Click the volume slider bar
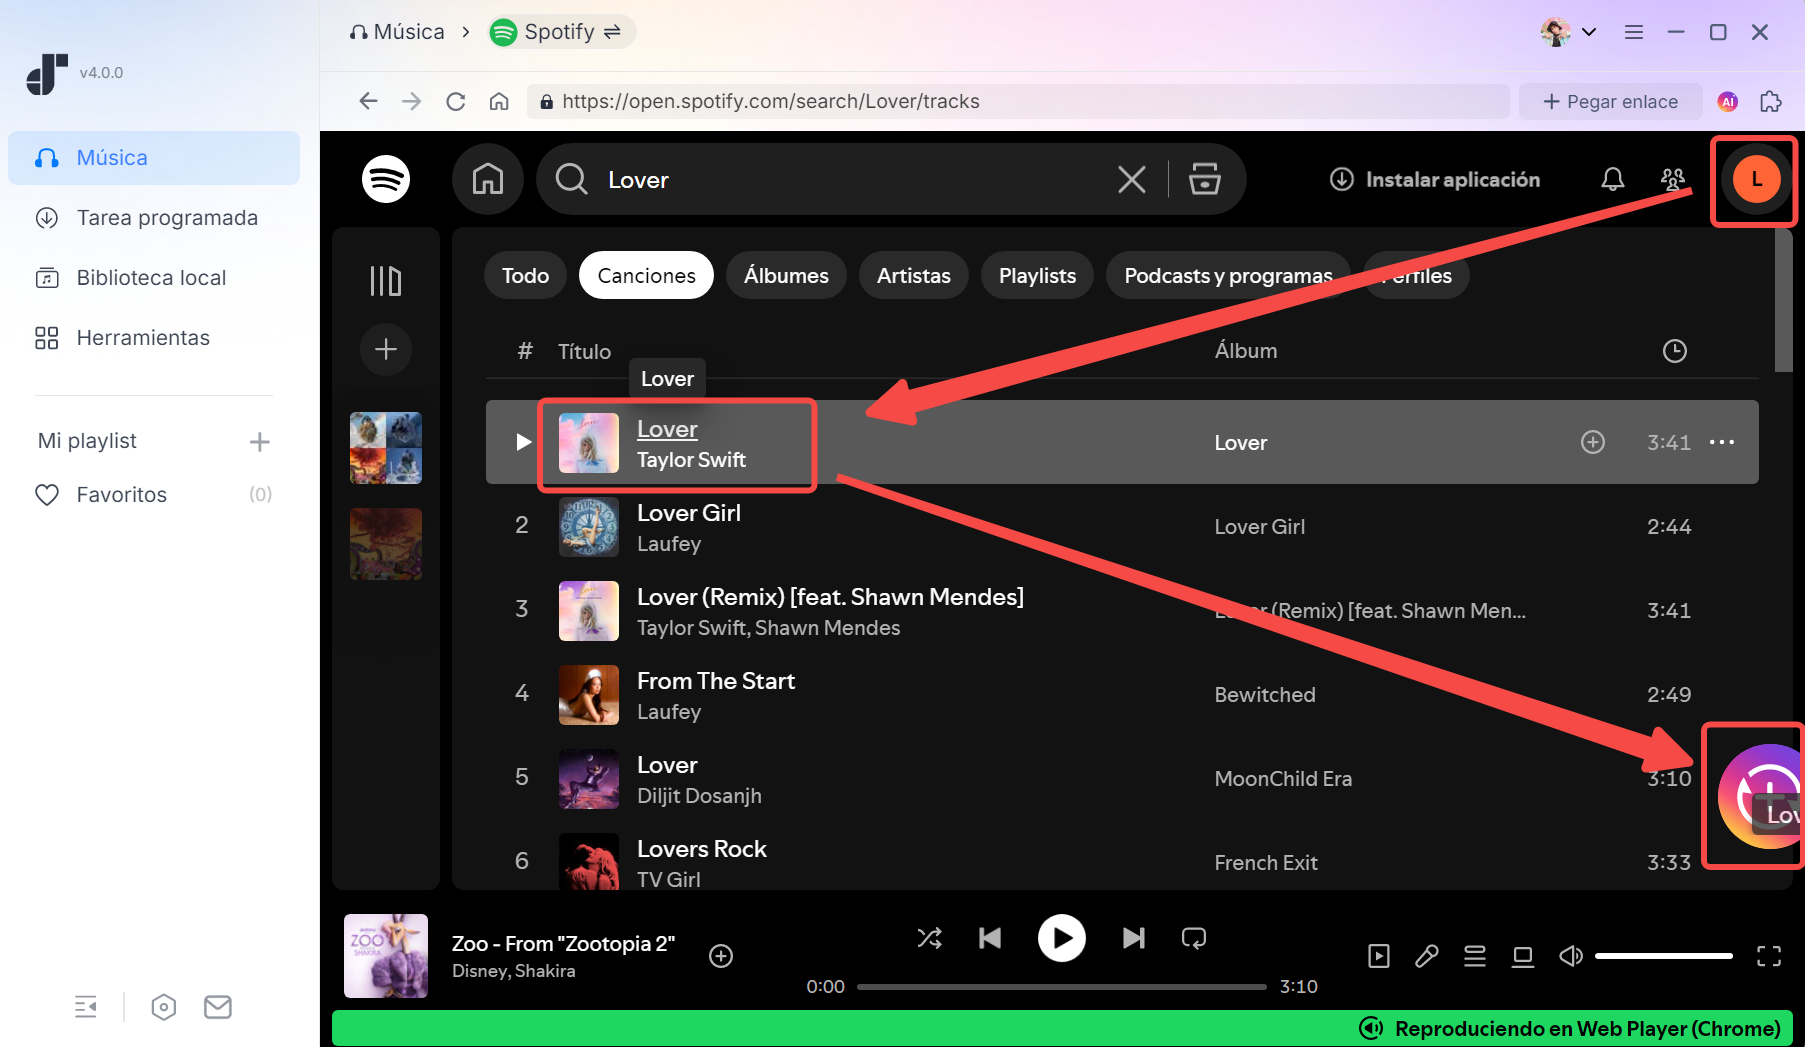Image resolution: width=1805 pixels, height=1047 pixels. click(x=1663, y=957)
